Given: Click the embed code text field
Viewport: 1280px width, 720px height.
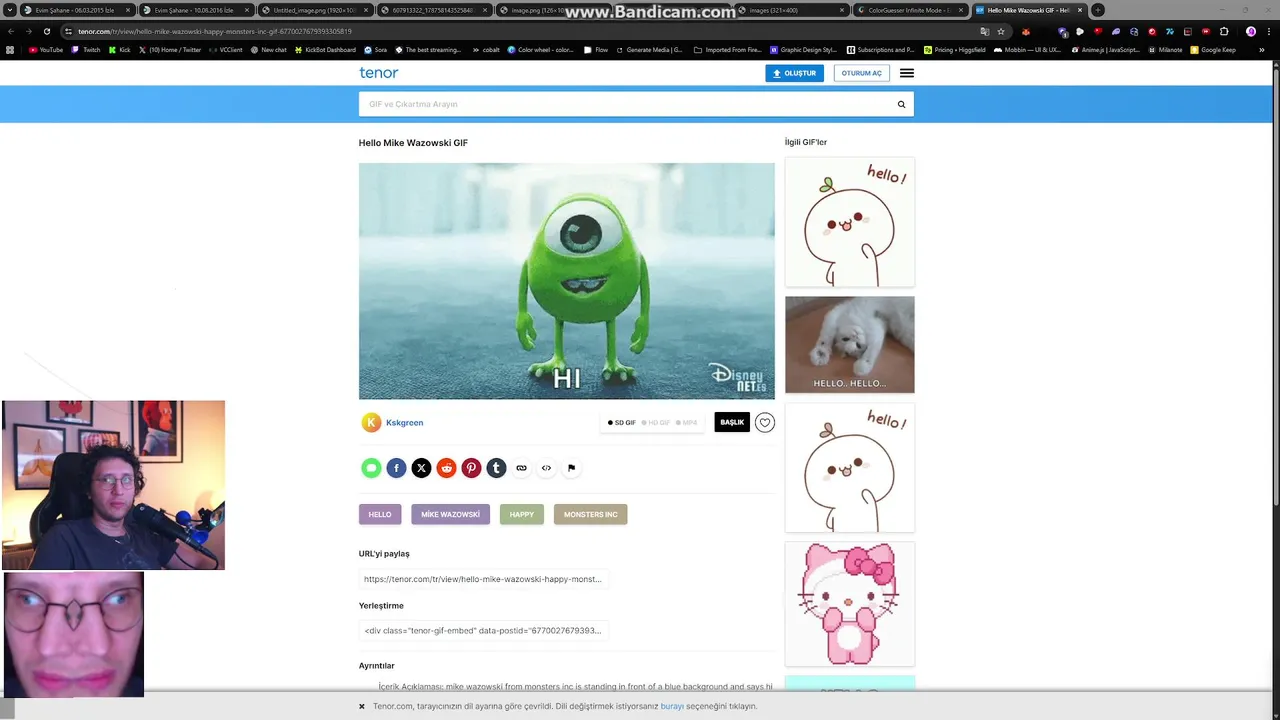Looking at the screenshot, I should pyautogui.click(x=485, y=631).
